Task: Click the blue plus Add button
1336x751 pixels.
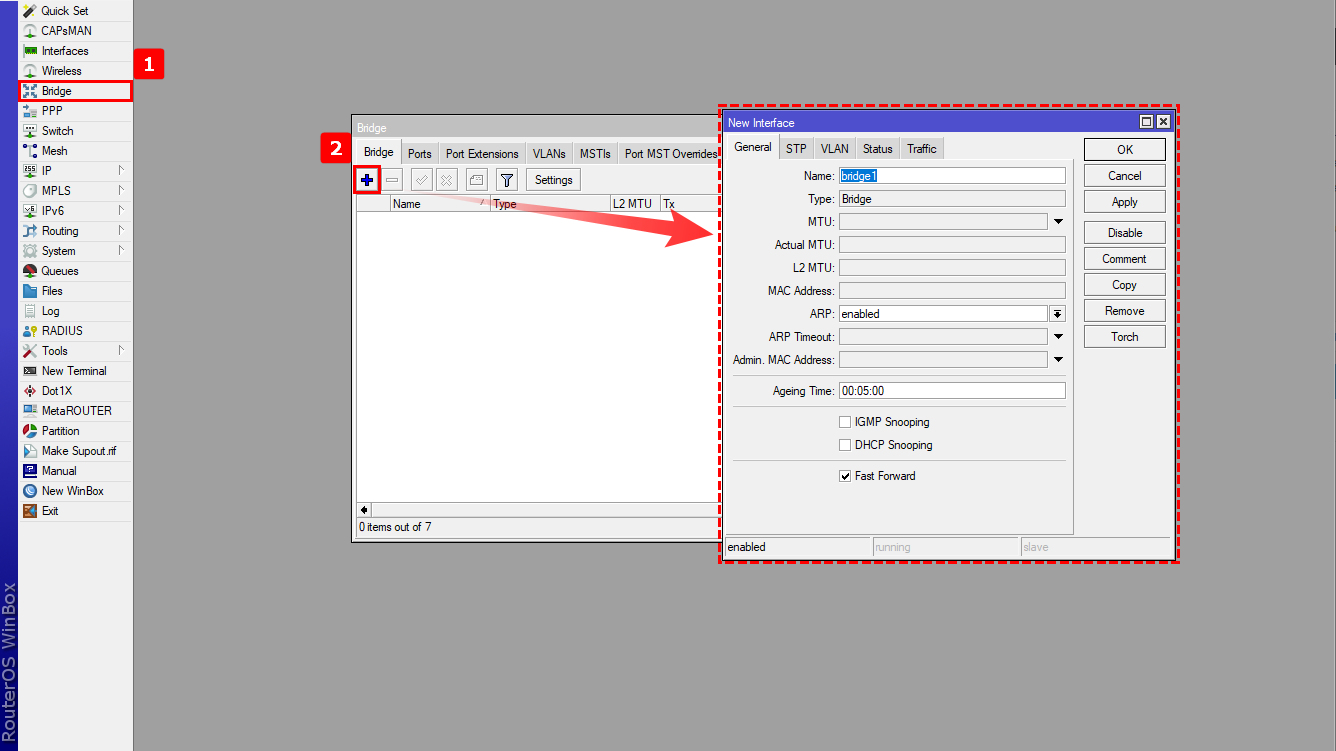Action: coord(367,180)
